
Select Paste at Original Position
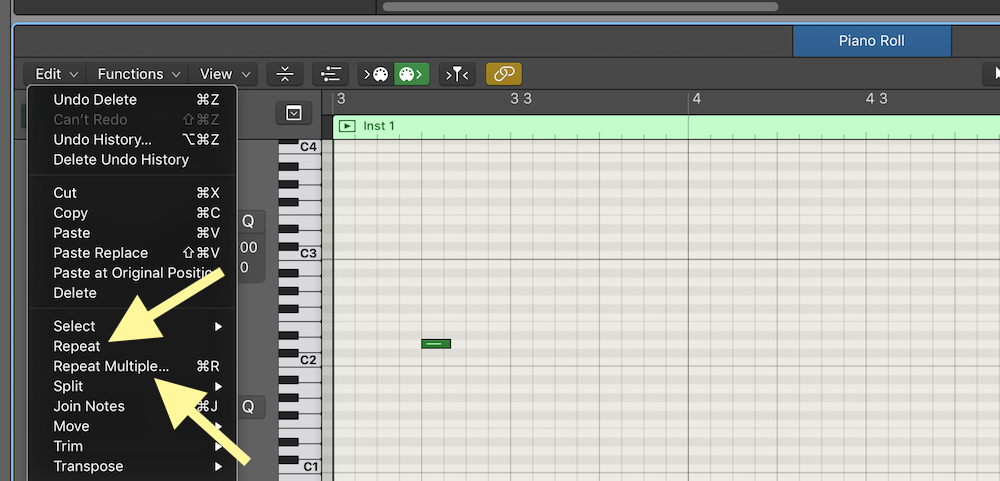(132, 273)
